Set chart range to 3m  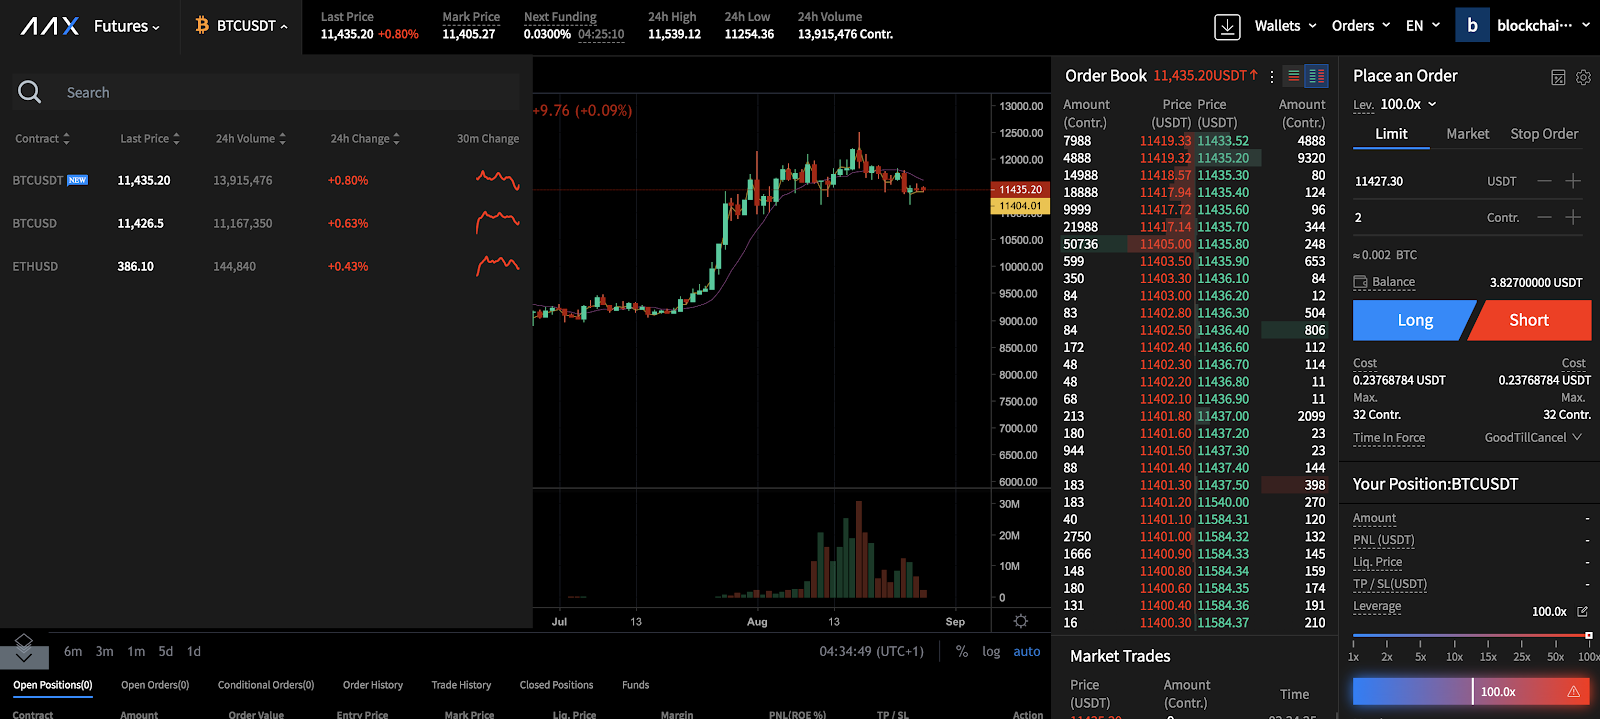click(105, 651)
